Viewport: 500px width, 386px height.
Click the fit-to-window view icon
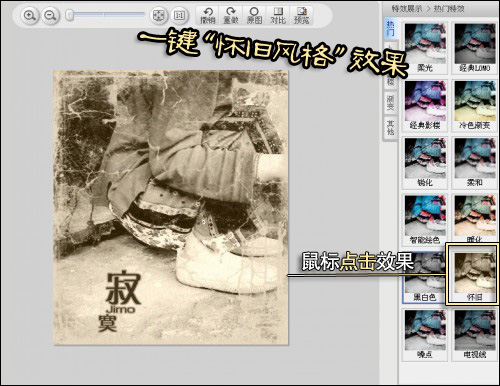[159, 15]
